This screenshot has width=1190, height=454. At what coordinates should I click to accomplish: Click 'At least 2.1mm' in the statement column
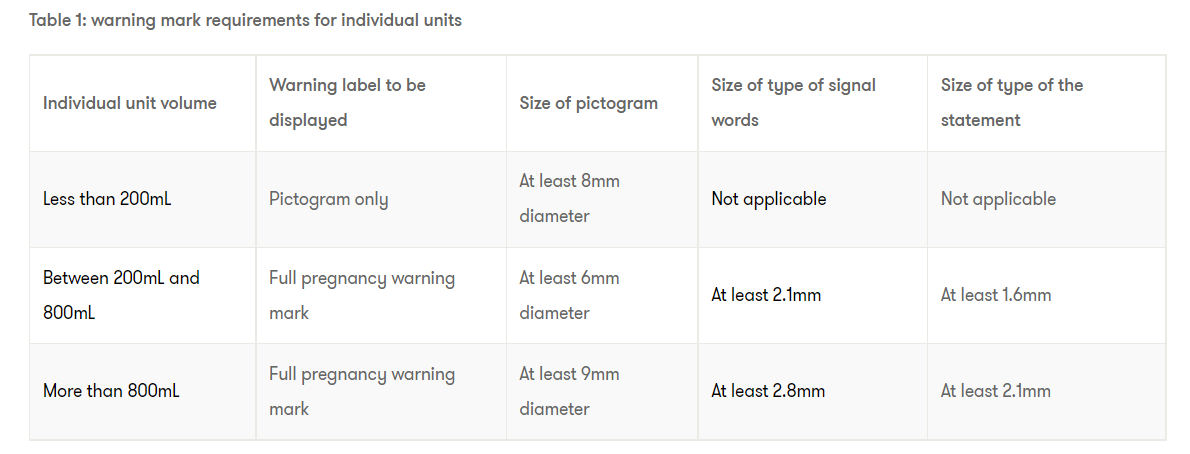996,391
